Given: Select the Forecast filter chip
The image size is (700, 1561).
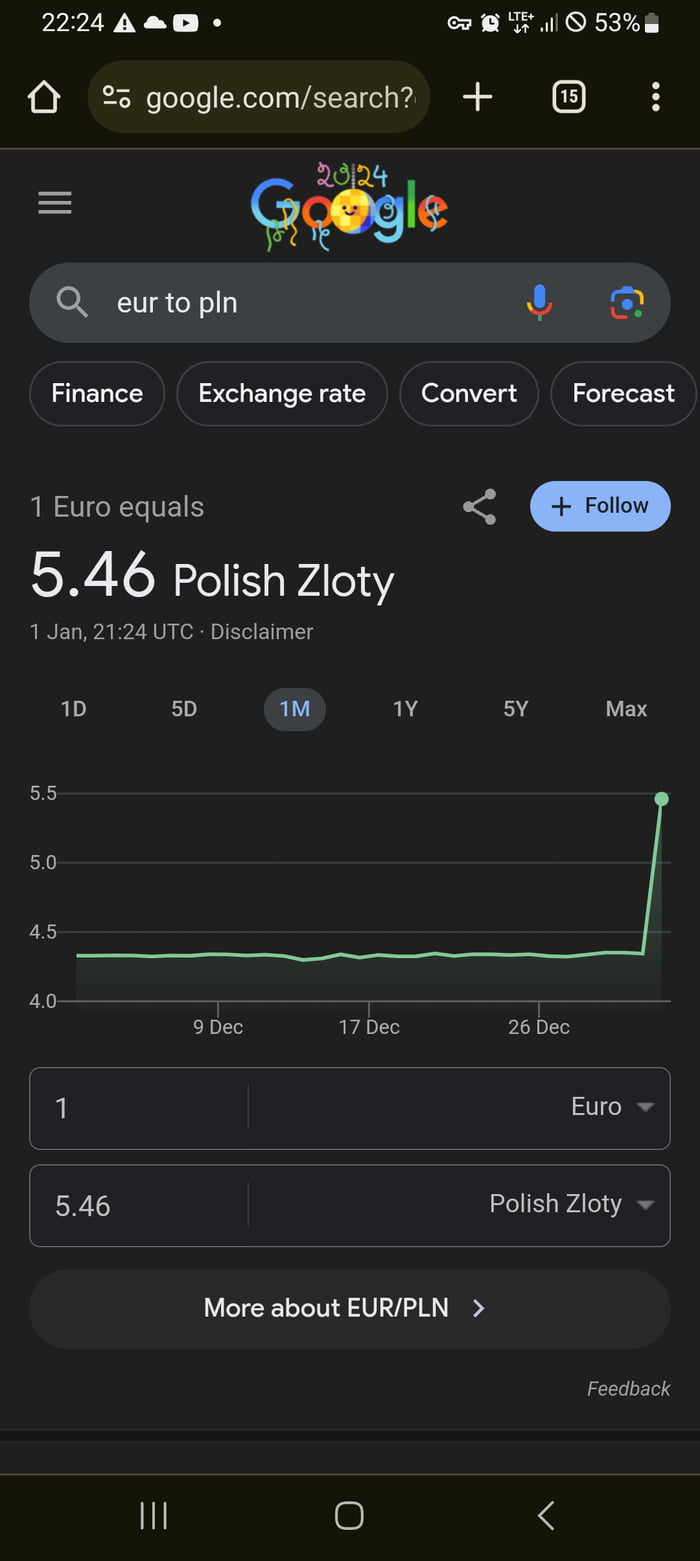Looking at the screenshot, I should [623, 393].
